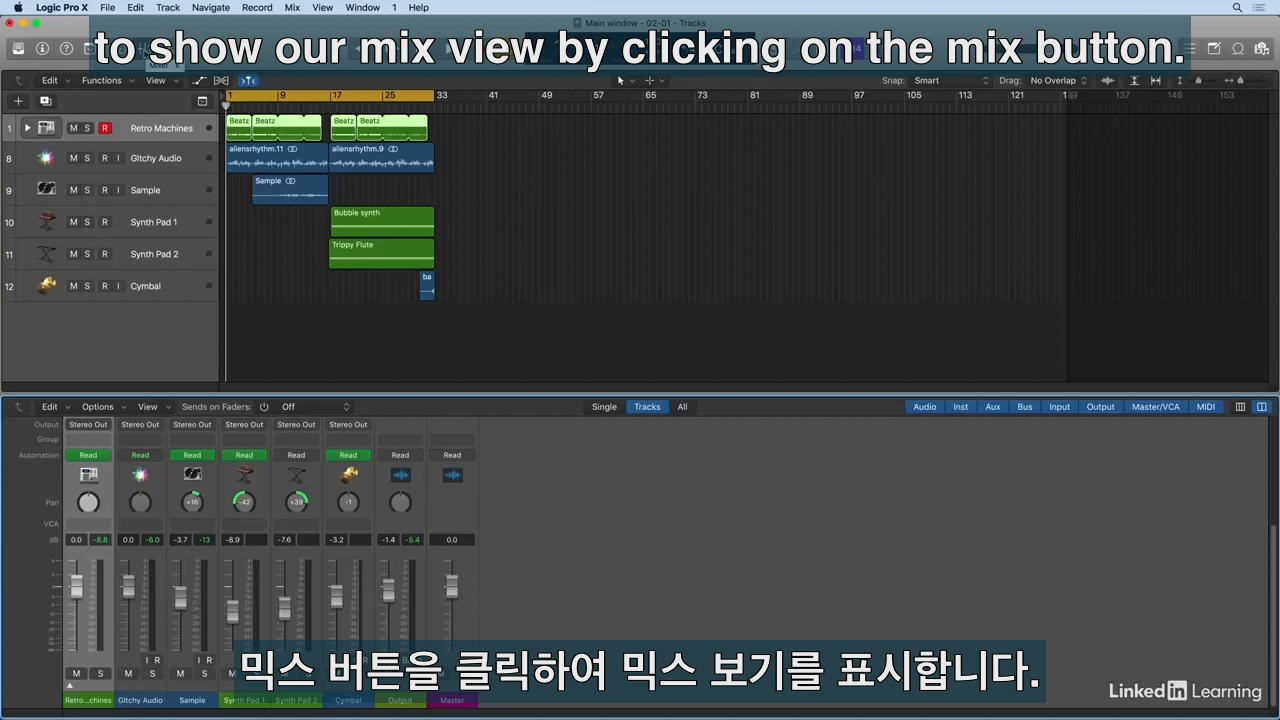The height and width of the screenshot is (720, 1280).
Task: Toggle the catch playhead icon
Action: 248,80
